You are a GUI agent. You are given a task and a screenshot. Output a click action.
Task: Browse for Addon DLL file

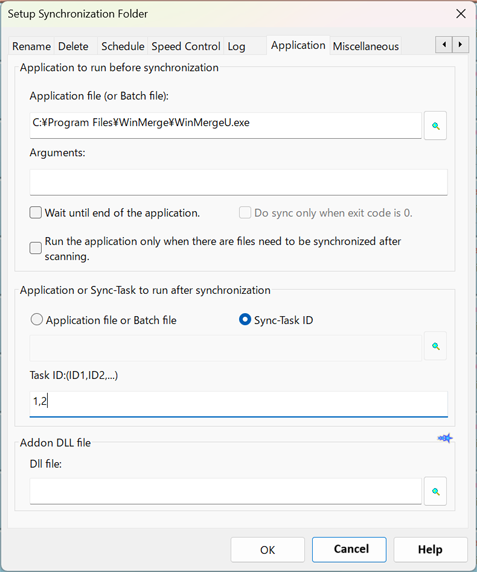435,491
